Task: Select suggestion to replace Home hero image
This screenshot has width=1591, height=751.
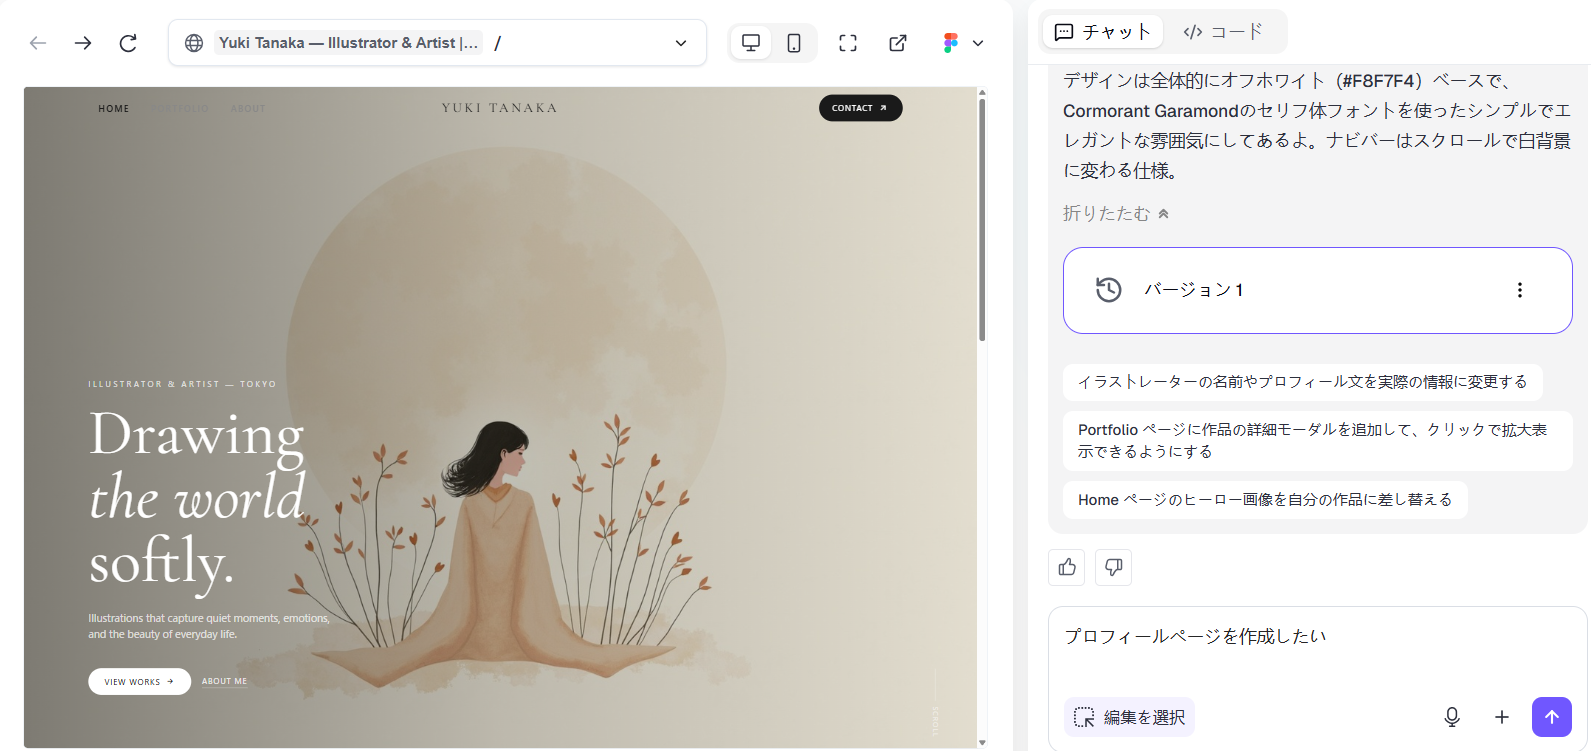Action: [1265, 500]
